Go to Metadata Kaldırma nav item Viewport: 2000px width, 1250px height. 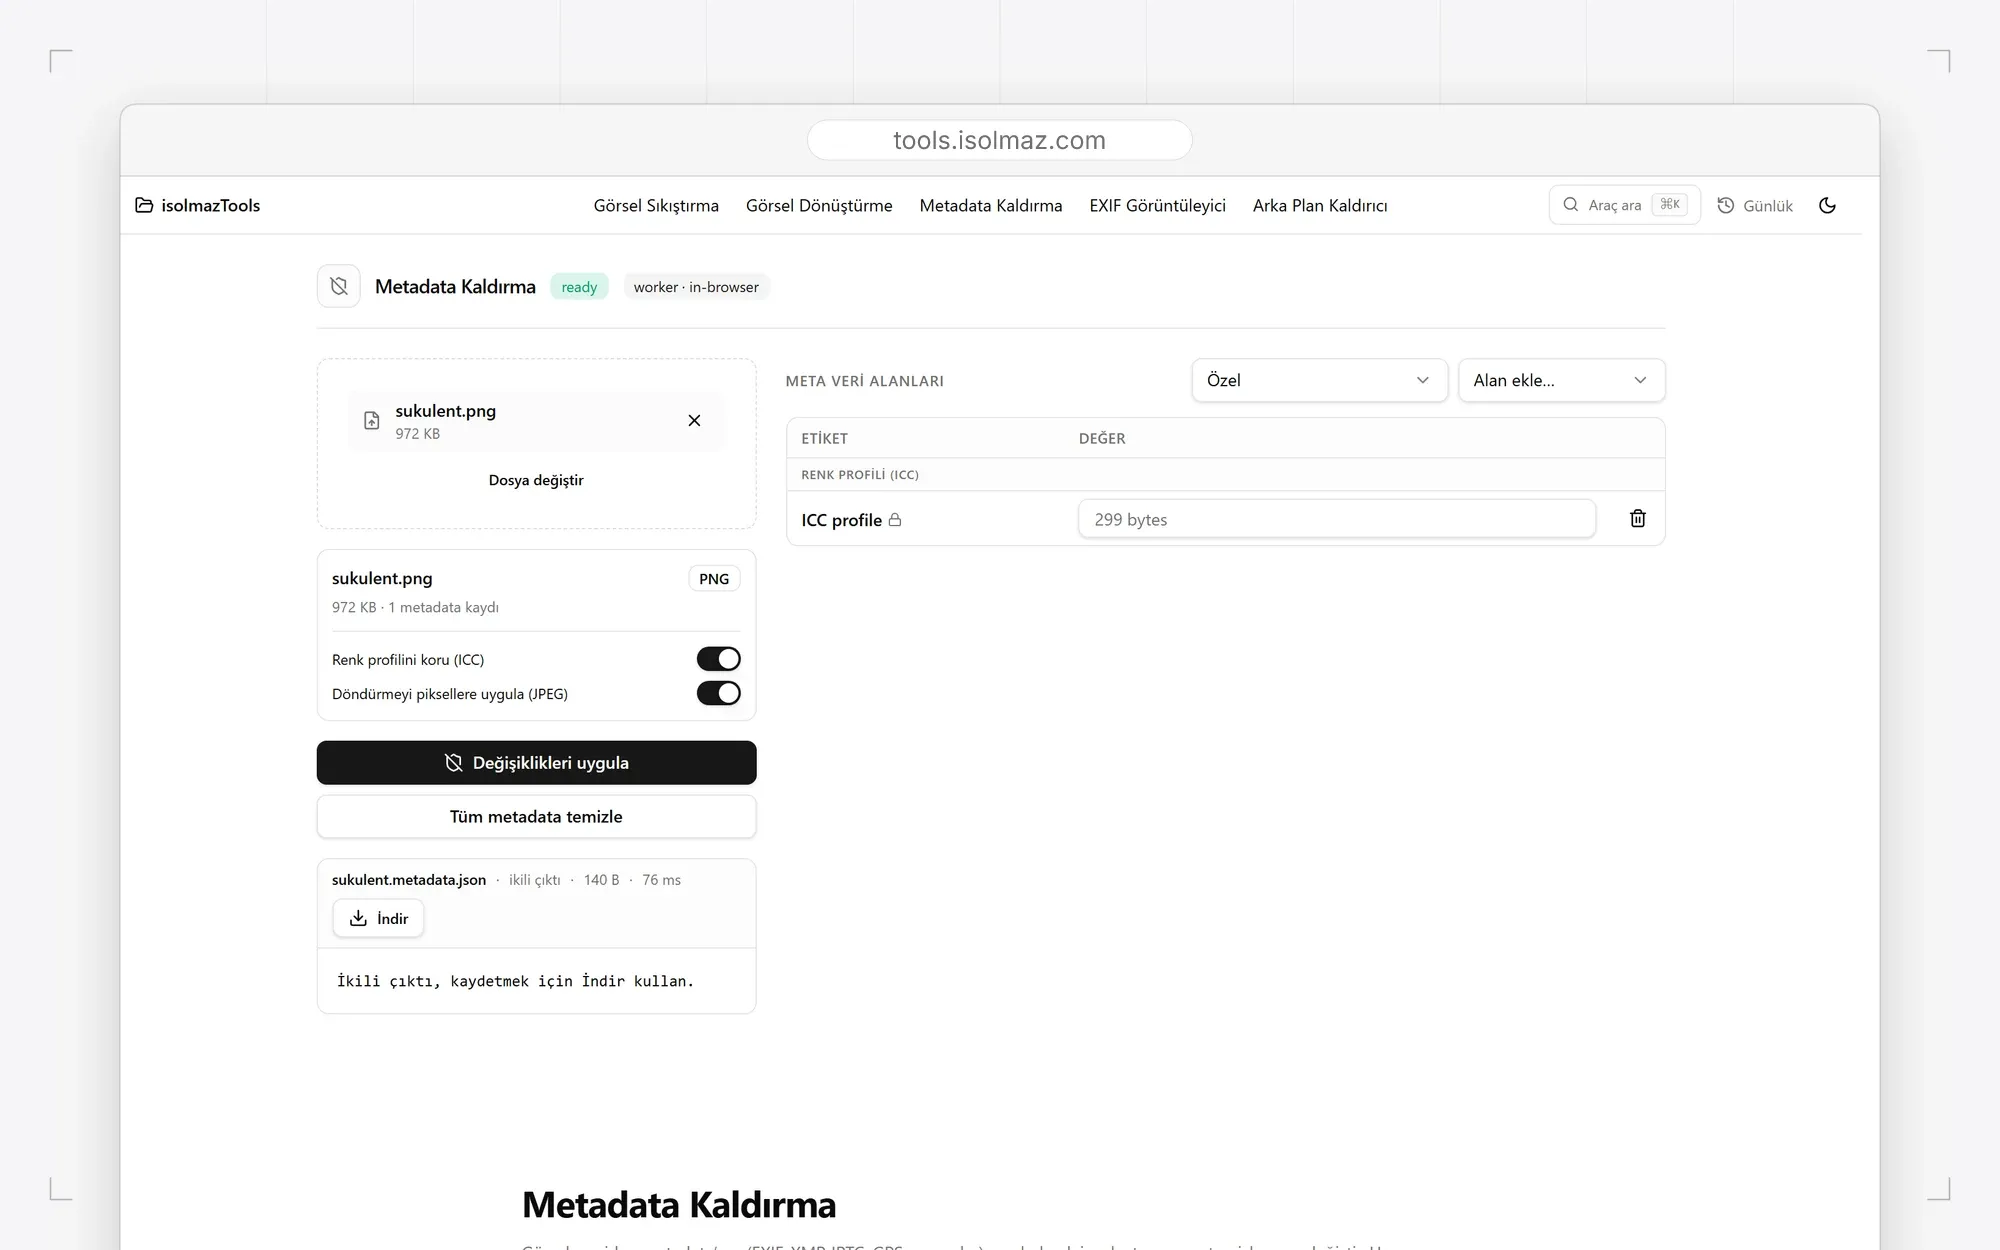(991, 205)
